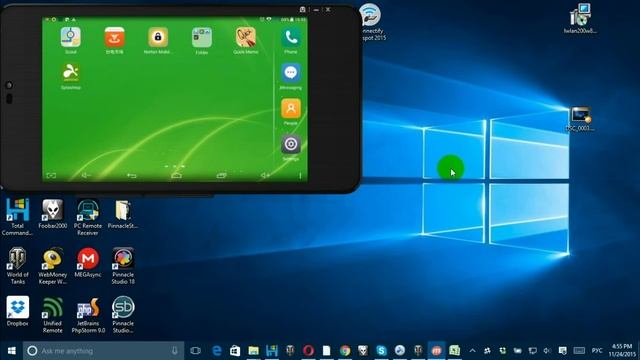This screenshot has height=360, width=640.
Task: Open the green spreadsheet taskbar icon
Action: click(454, 351)
